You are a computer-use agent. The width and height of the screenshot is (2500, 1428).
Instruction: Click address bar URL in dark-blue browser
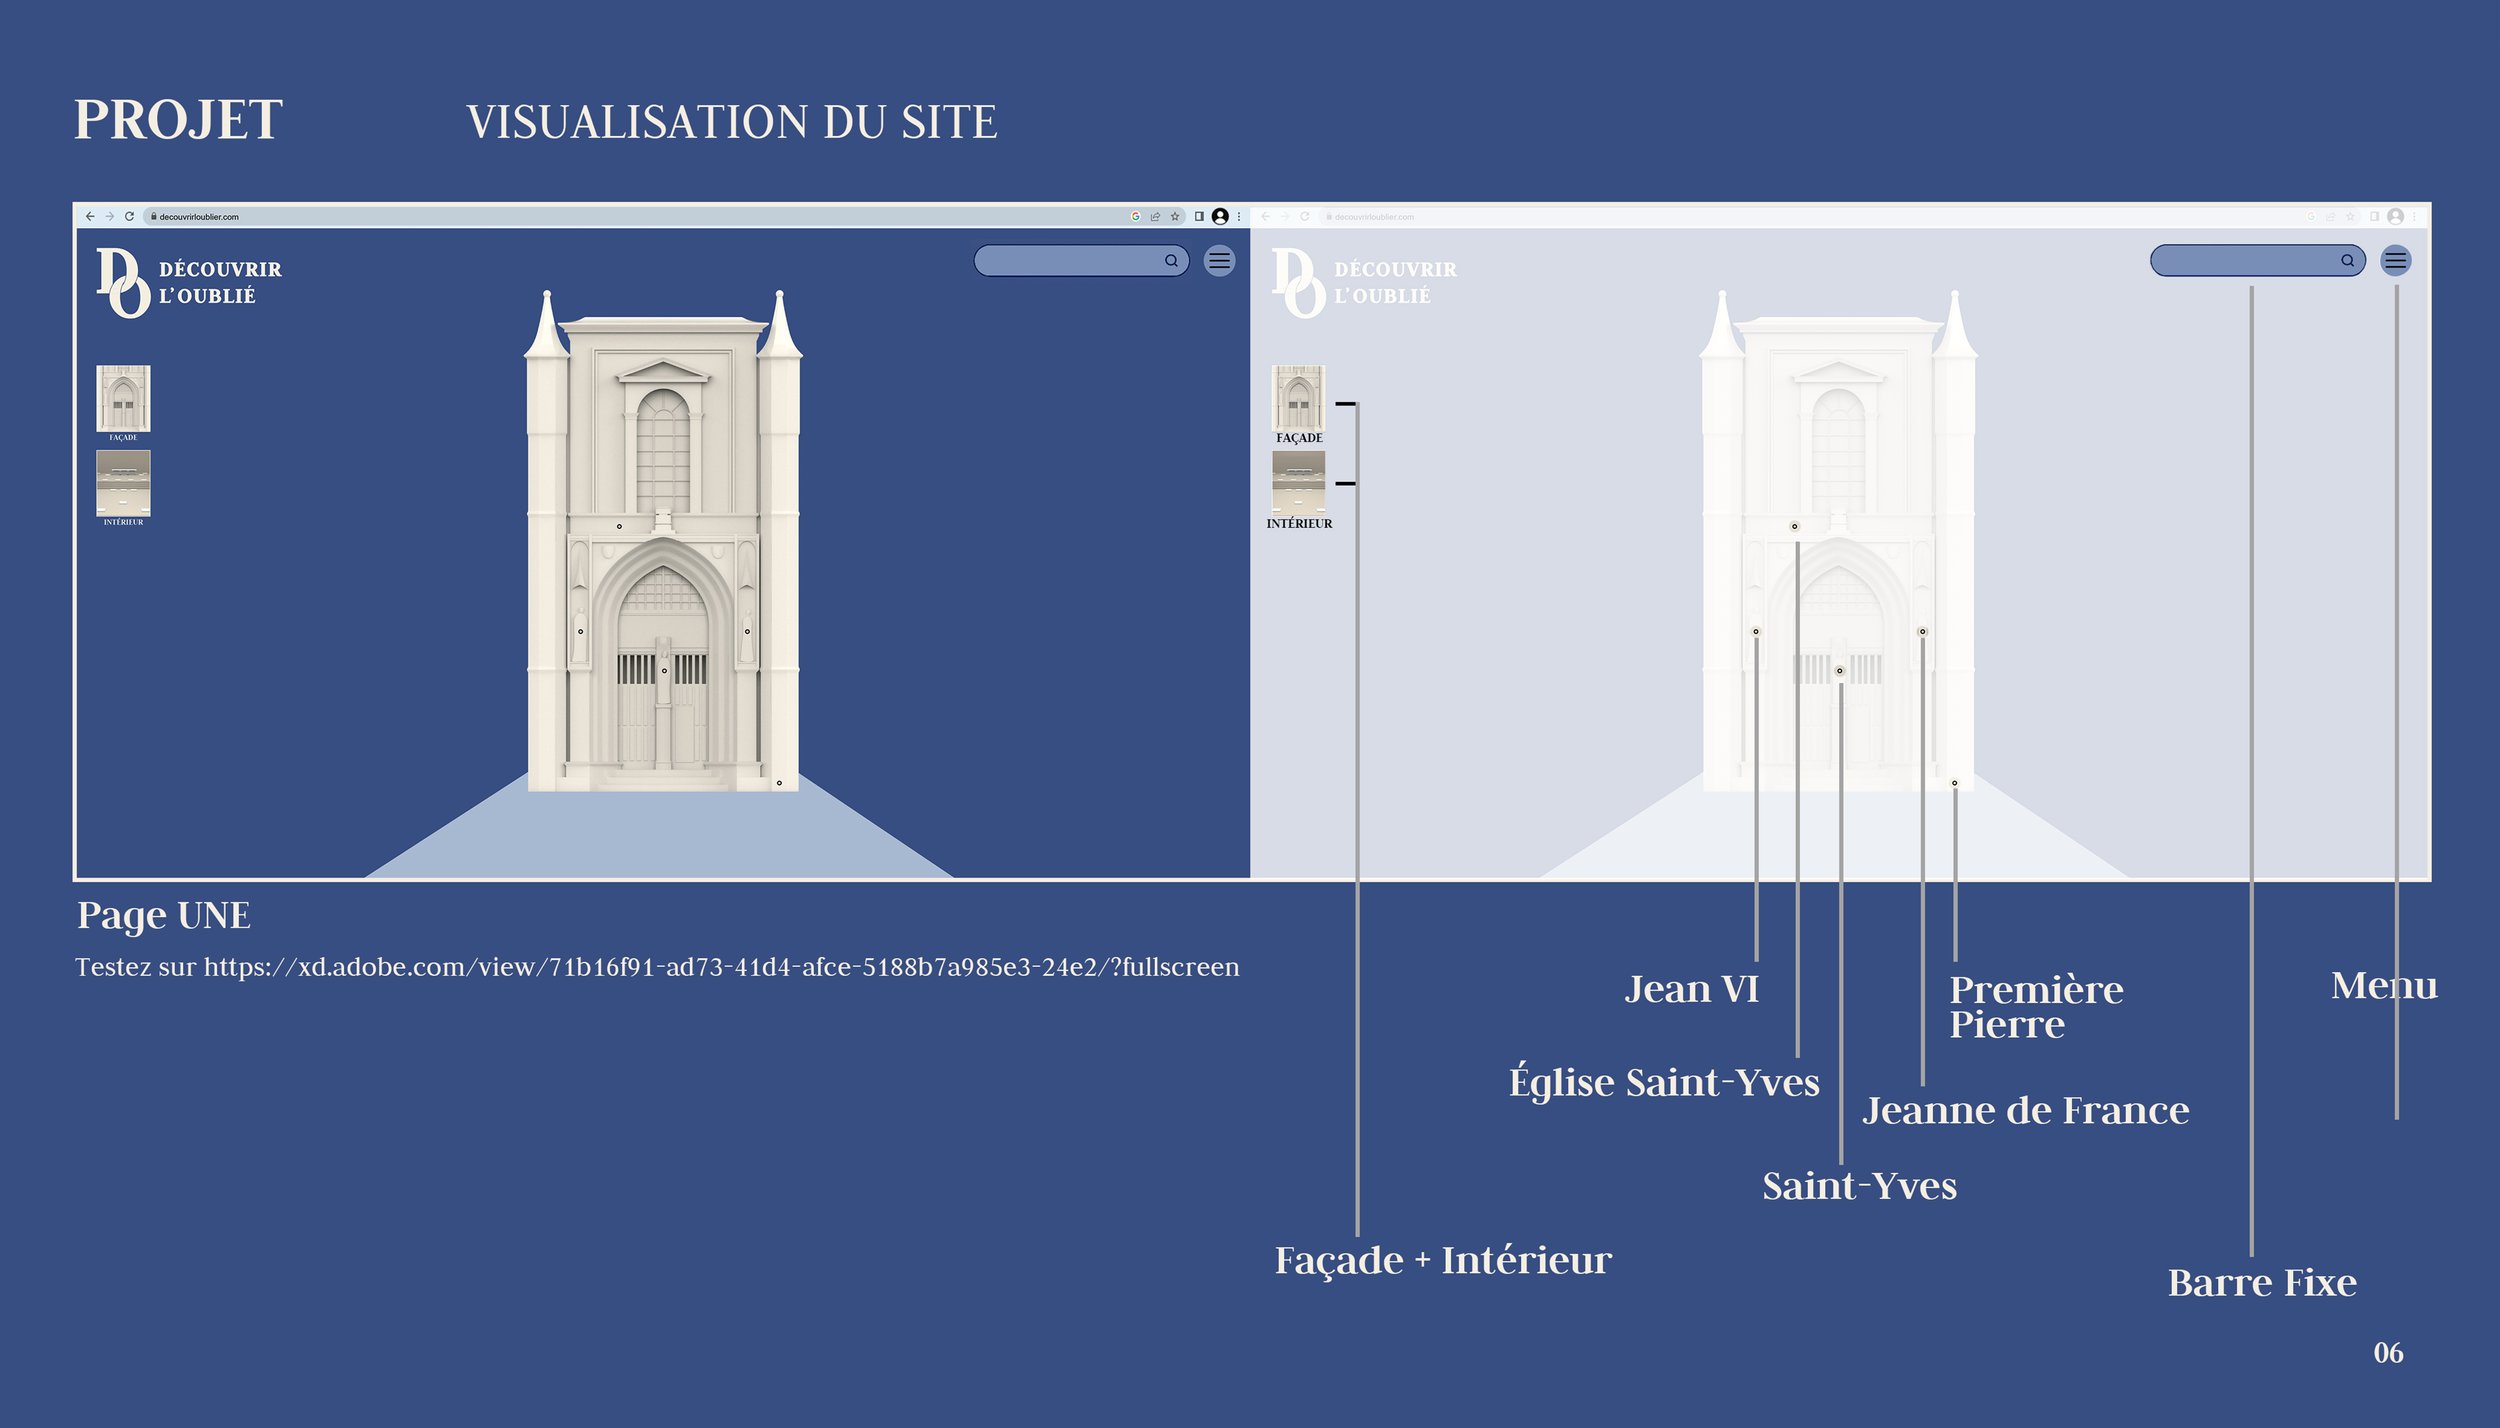(x=199, y=217)
